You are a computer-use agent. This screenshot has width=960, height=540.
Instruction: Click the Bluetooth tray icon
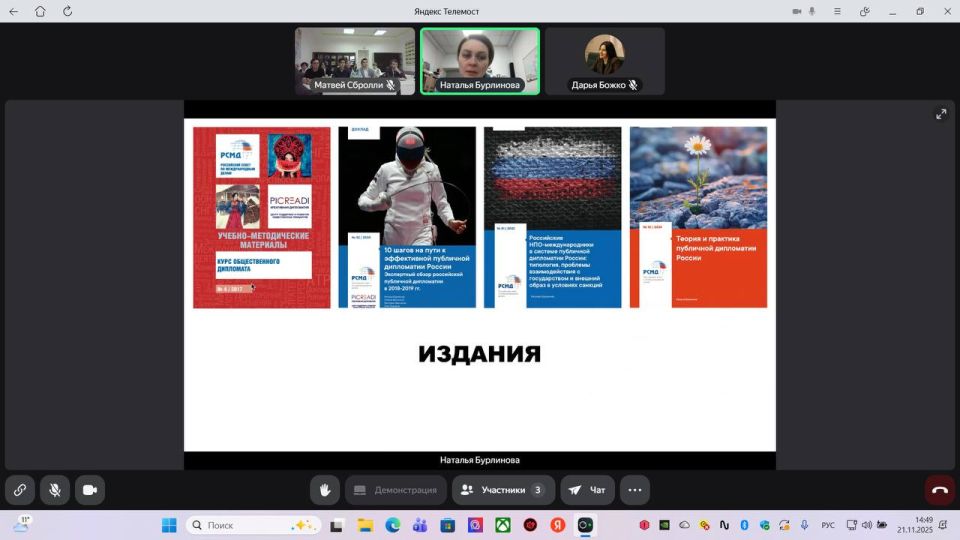click(x=744, y=525)
